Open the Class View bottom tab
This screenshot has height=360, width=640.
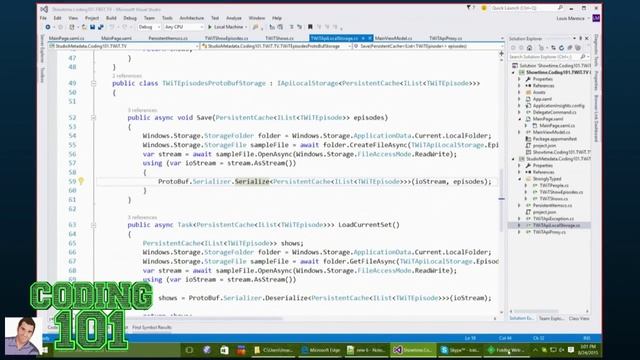579,318
